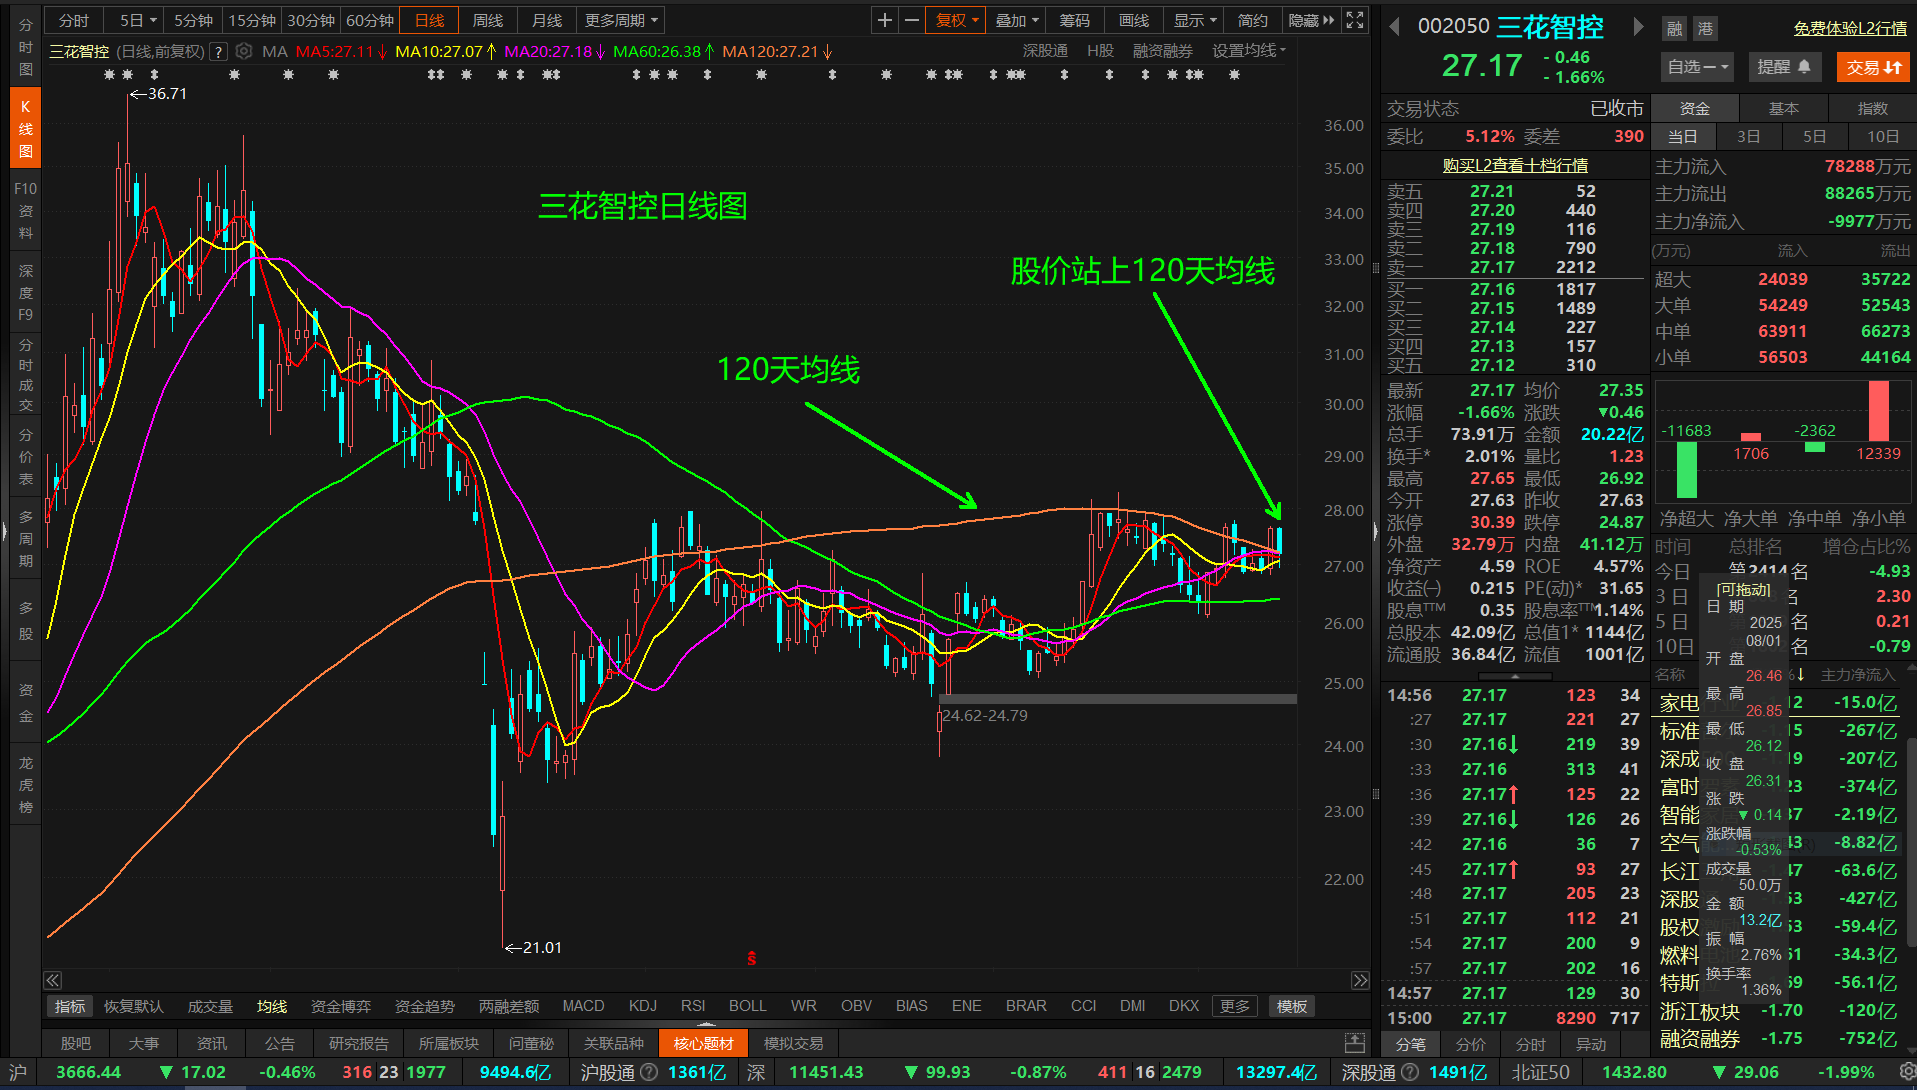The height and width of the screenshot is (1090, 1917).
Task: Open panel popout icon in bottom tabs
Action: click(x=1355, y=1043)
